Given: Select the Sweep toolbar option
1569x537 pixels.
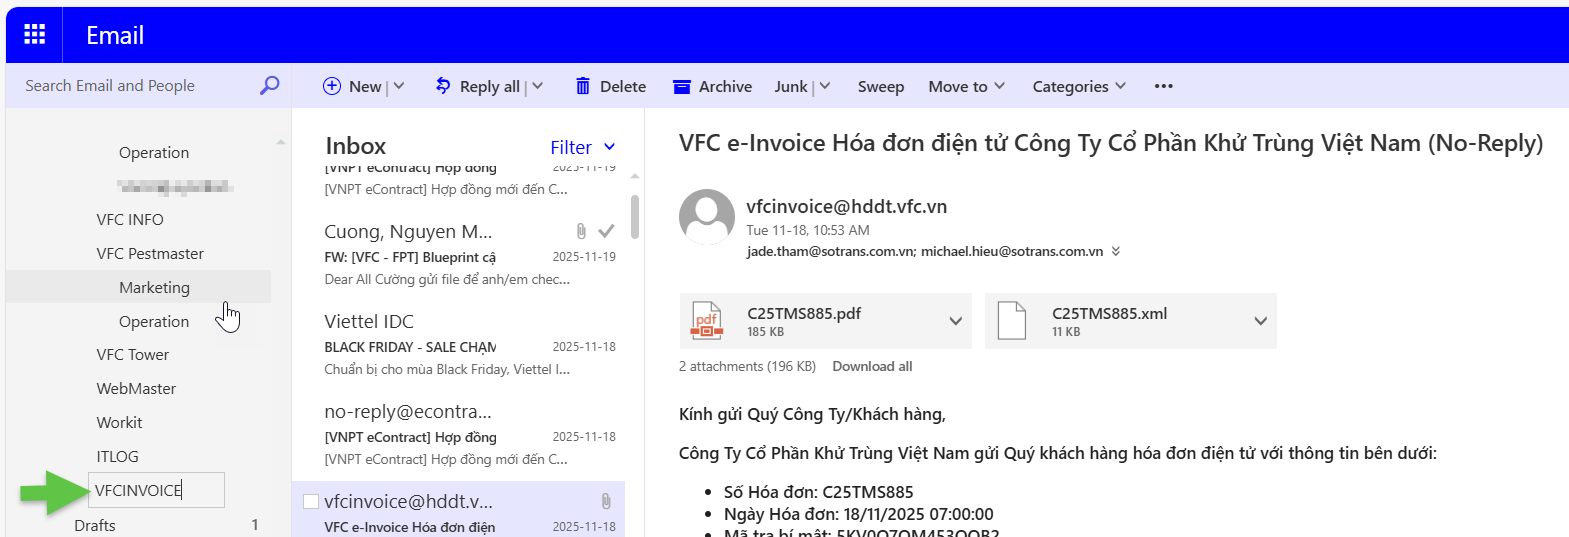Looking at the screenshot, I should click(880, 86).
